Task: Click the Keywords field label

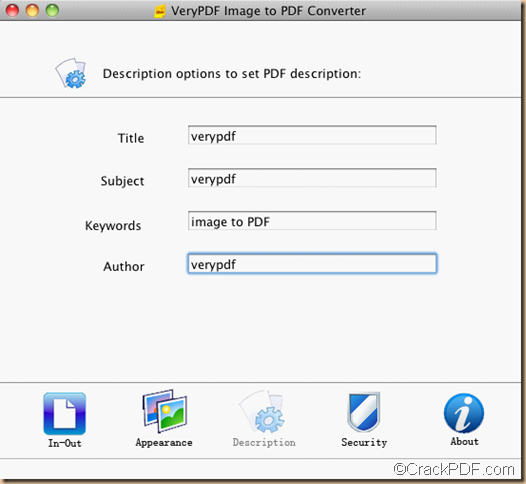Action: point(113,226)
